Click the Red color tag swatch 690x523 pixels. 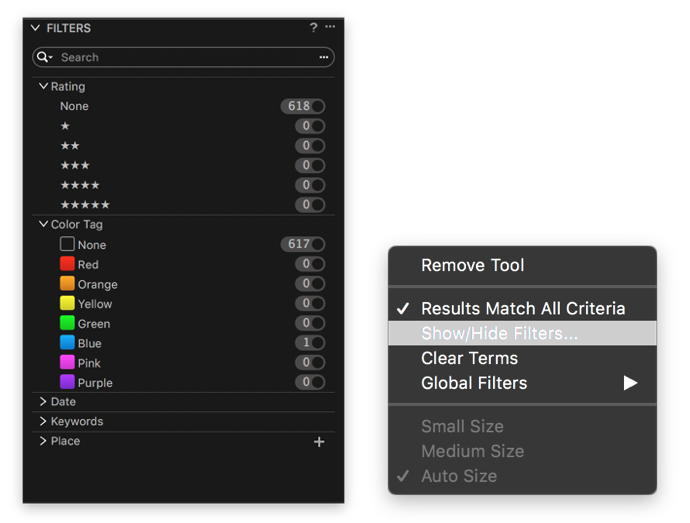[x=67, y=264]
